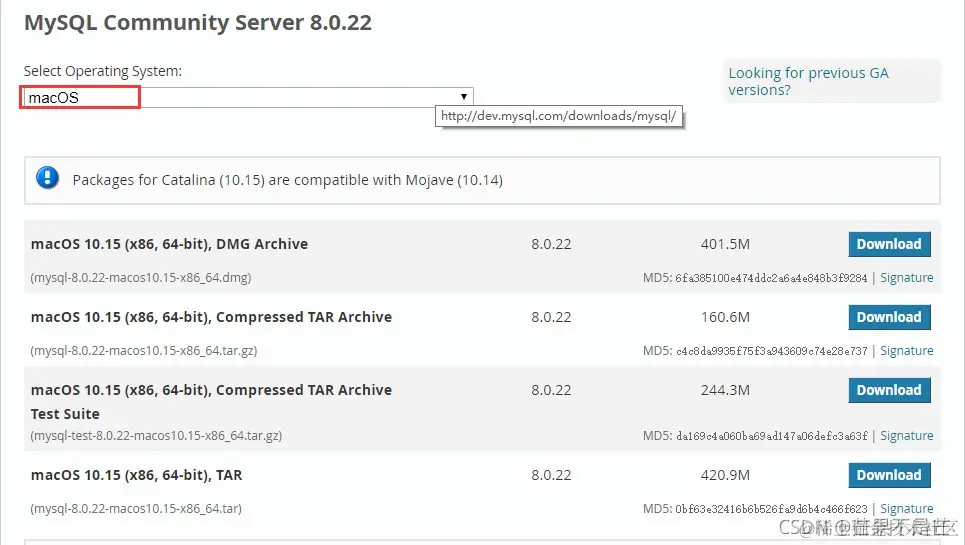
Task: Open the Select Operating System dropdown
Action: coord(247,97)
